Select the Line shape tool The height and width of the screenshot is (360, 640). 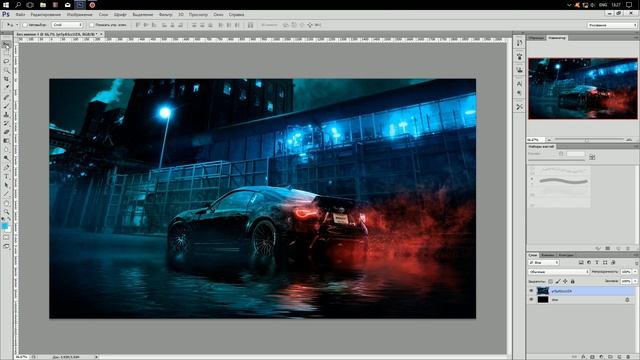(6, 194)
